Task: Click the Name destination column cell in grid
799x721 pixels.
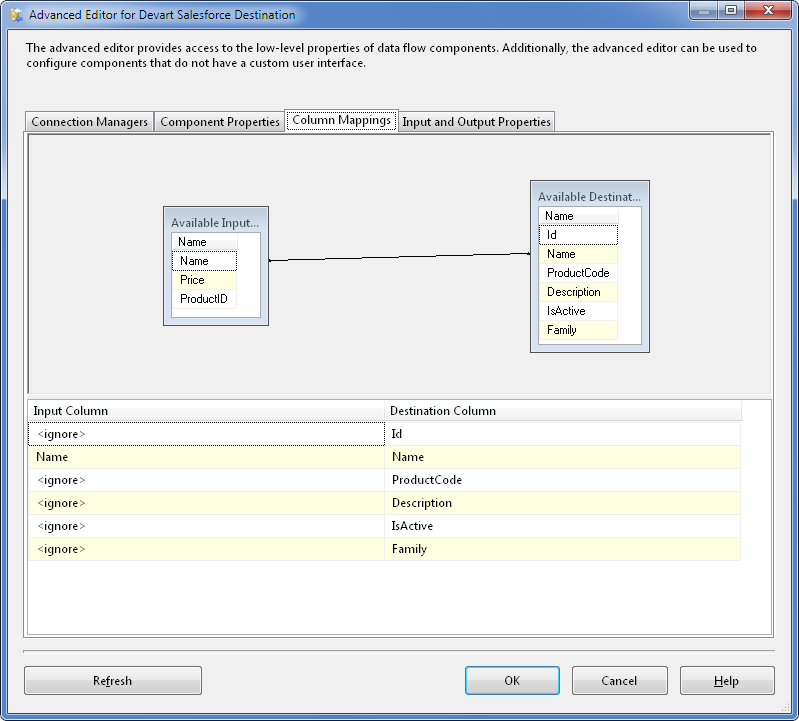Action: [563, 457]
